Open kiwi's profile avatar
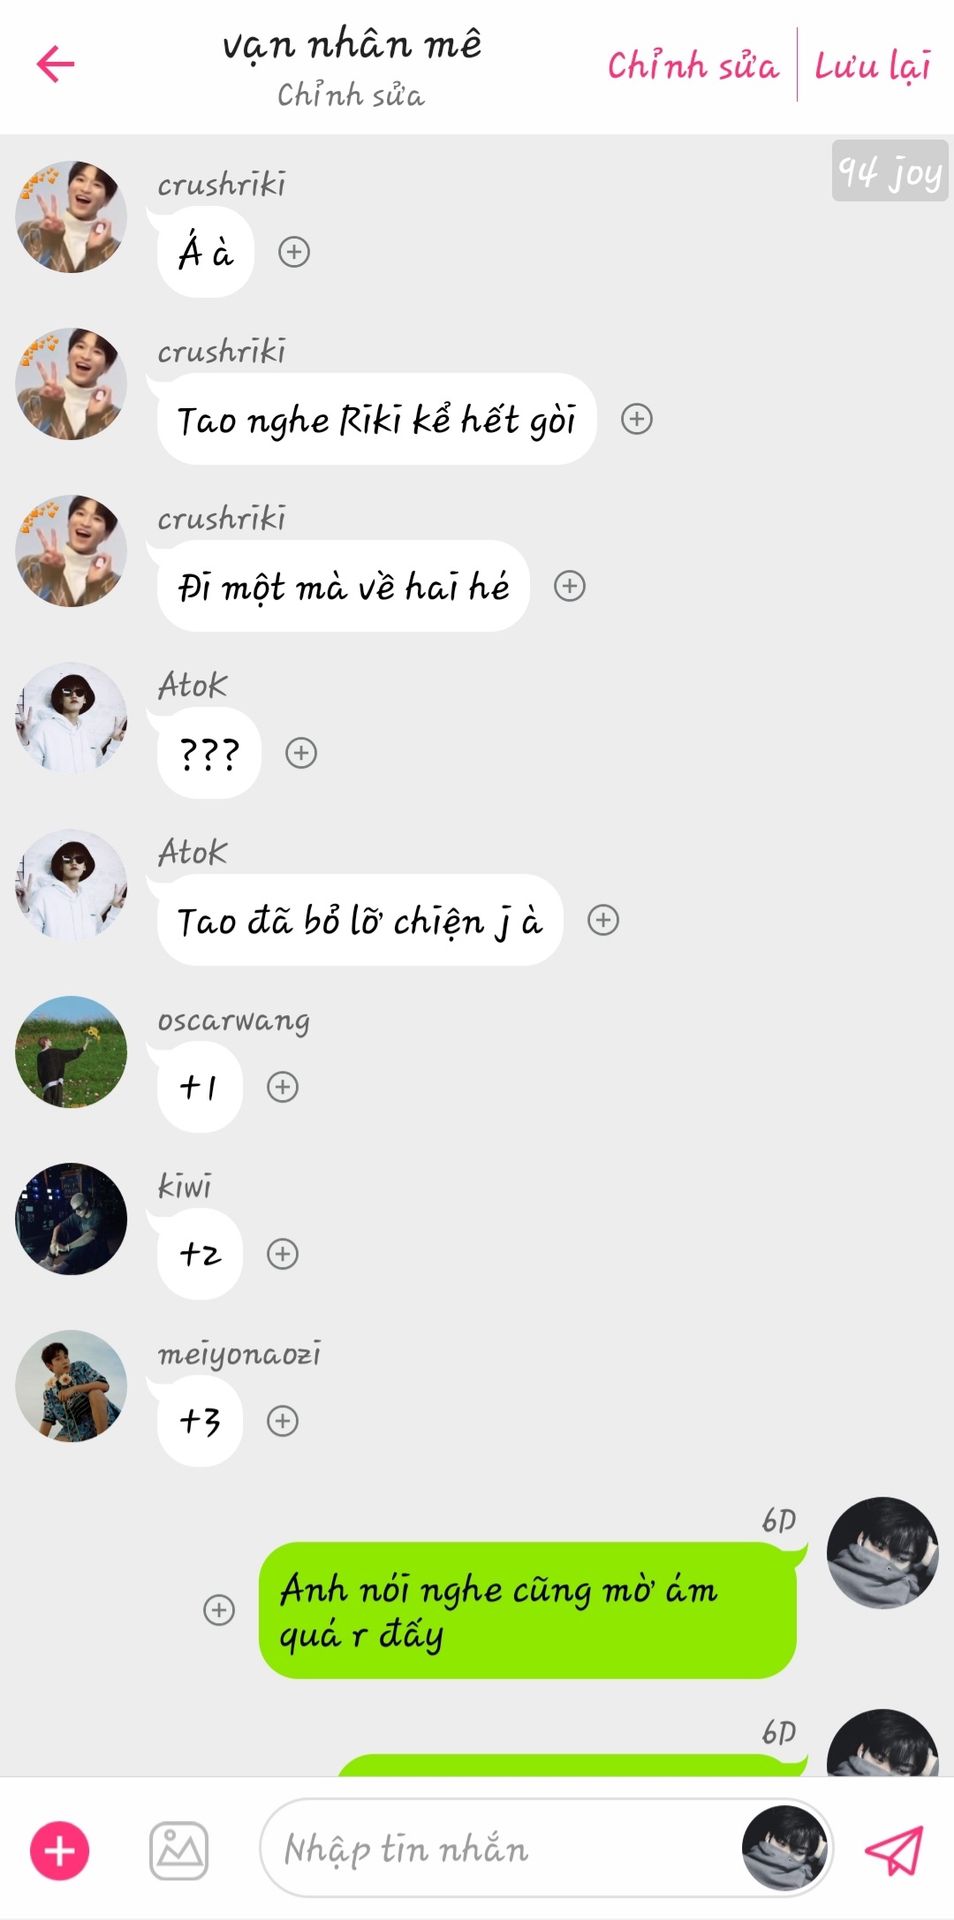 [71, 1219]
